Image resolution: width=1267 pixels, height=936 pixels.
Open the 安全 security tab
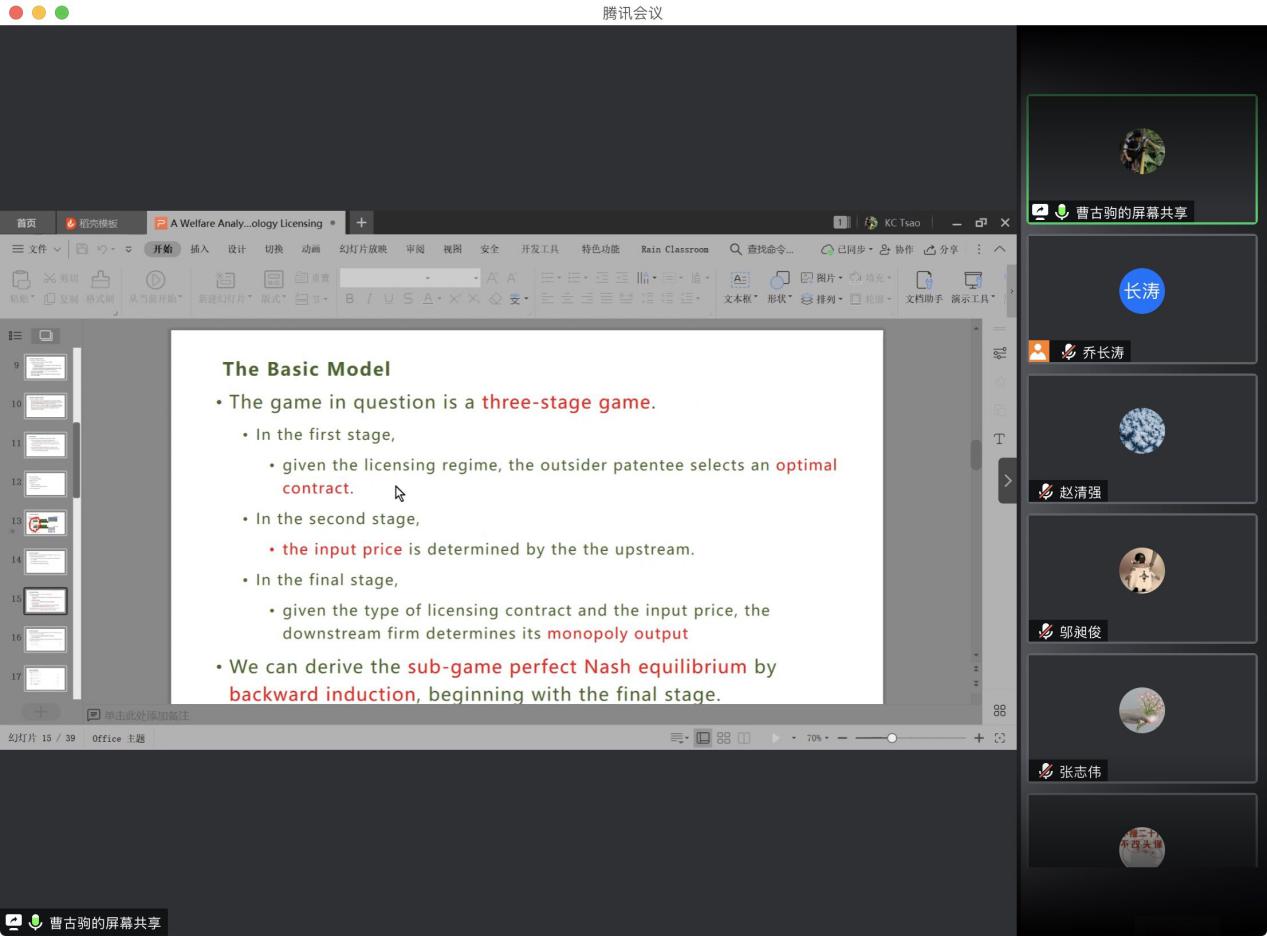[490, 249]
